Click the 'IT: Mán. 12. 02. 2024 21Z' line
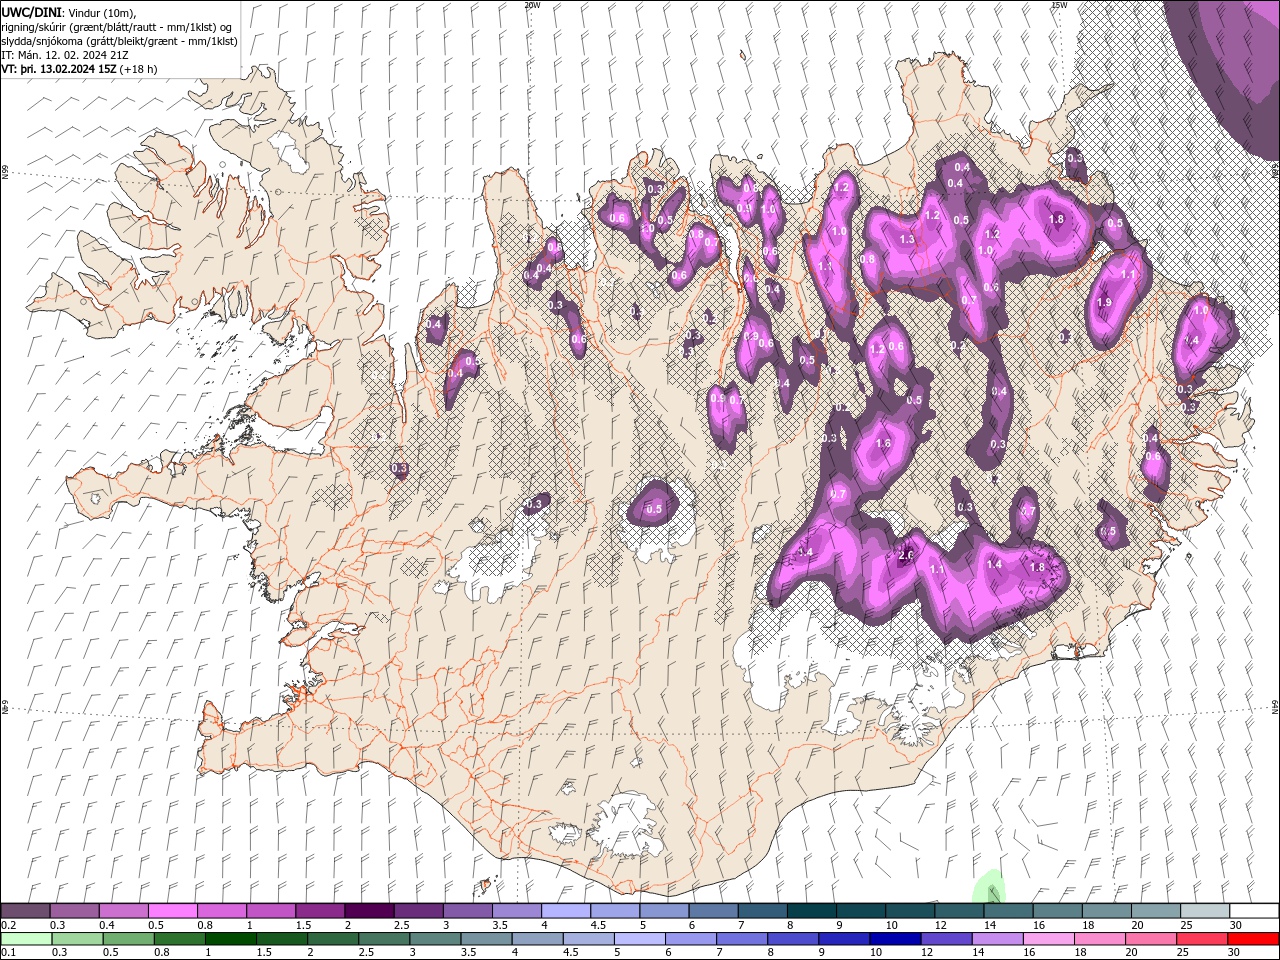 (65, 55)
